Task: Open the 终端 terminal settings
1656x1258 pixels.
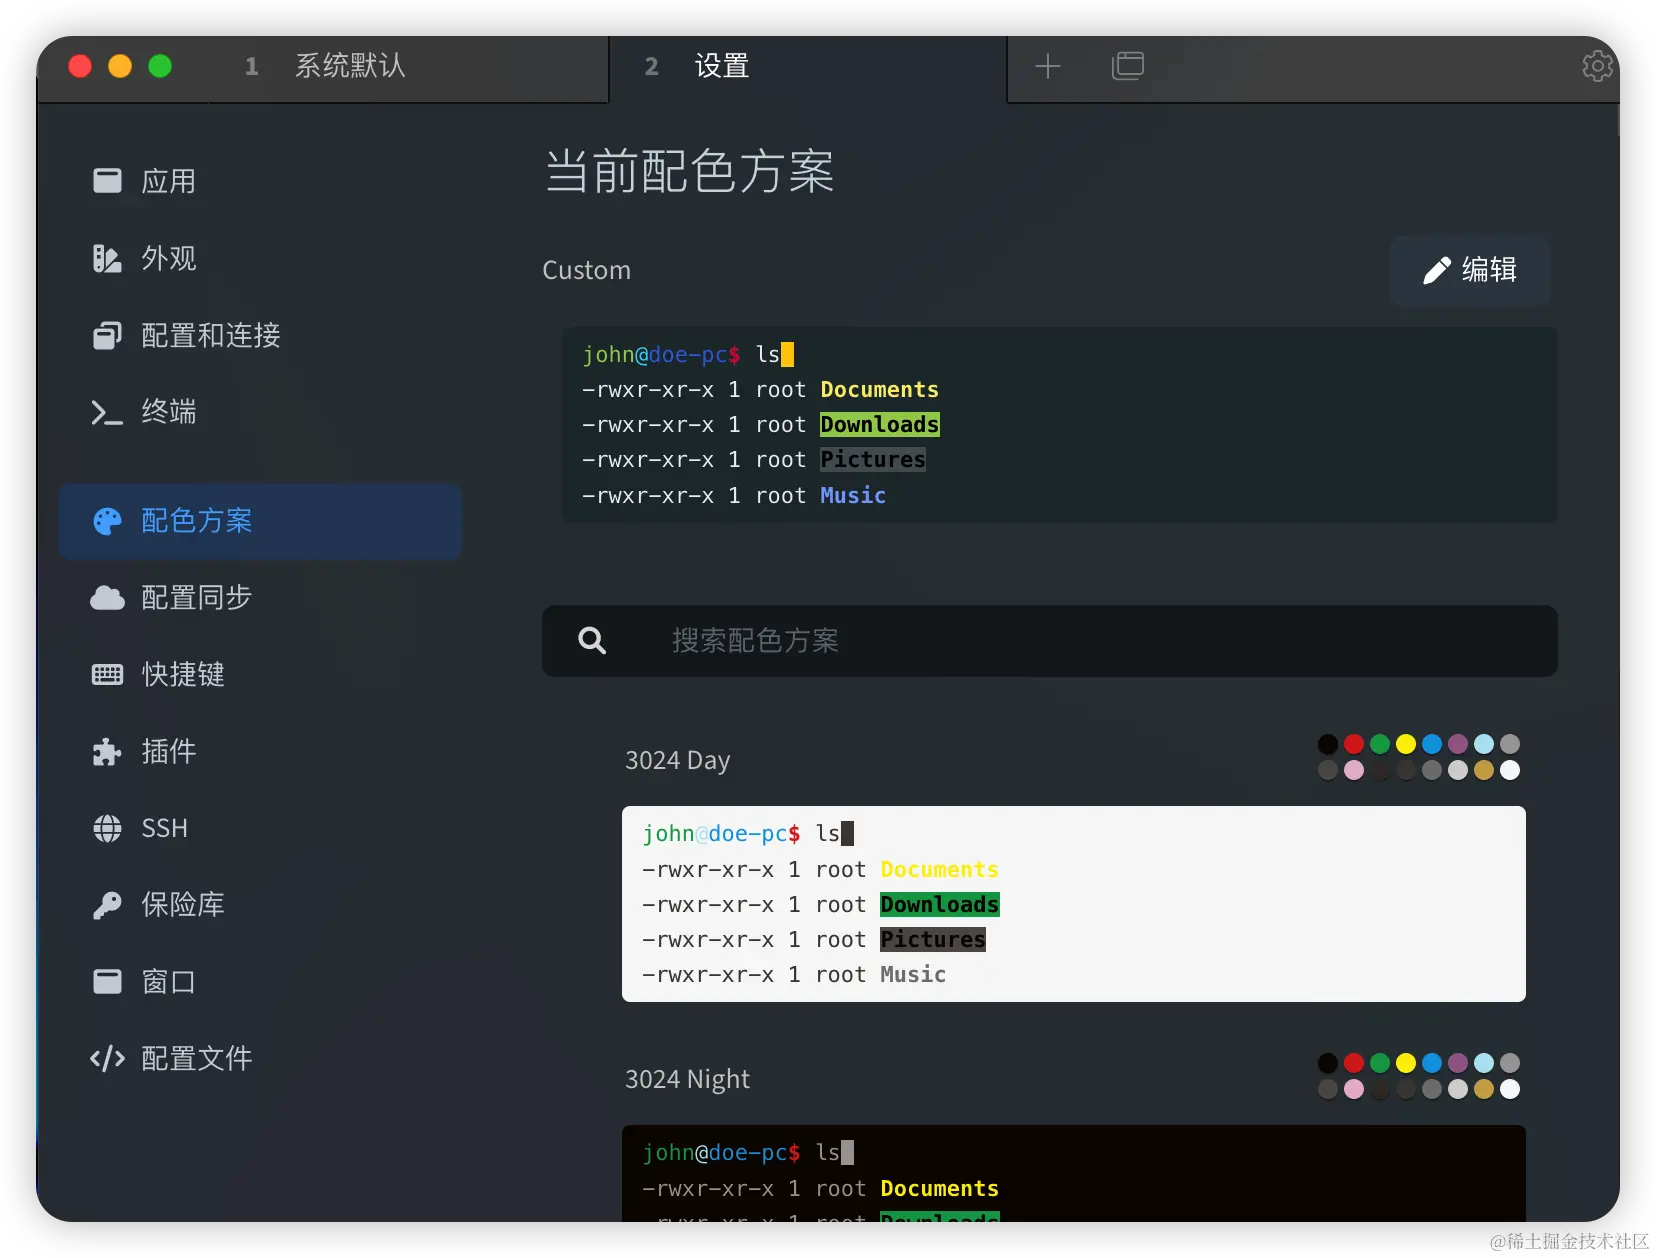Action: click(260, 412)
